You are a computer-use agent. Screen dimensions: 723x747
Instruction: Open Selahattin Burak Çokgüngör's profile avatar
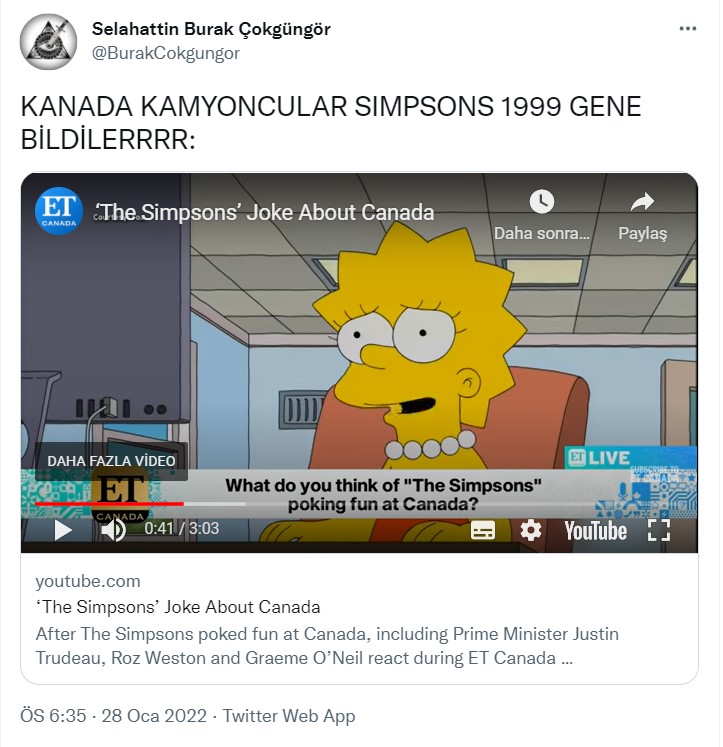pyautogui.click(x=48, y=41)
